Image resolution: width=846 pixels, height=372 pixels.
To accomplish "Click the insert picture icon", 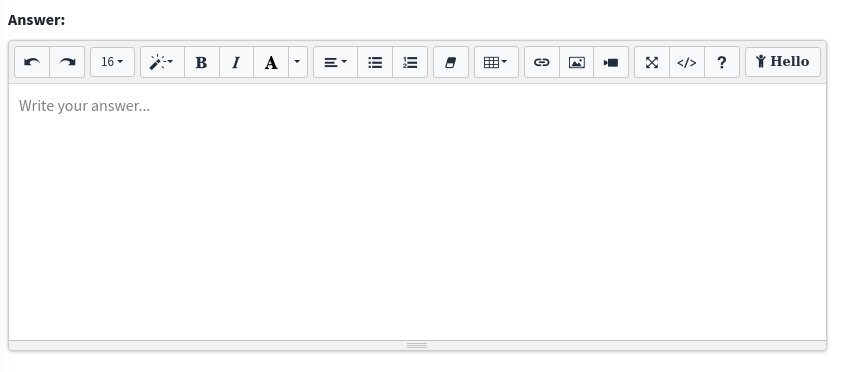I will pos(577,62).
